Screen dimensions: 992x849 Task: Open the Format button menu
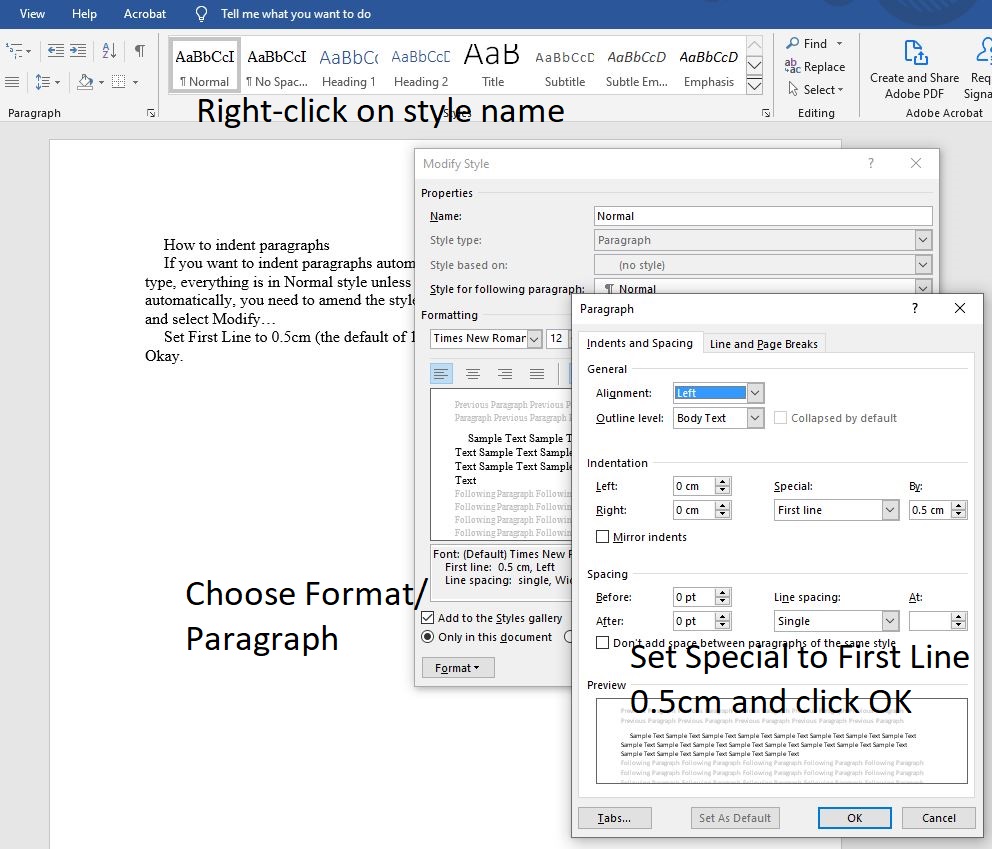[x=457, y=668]
